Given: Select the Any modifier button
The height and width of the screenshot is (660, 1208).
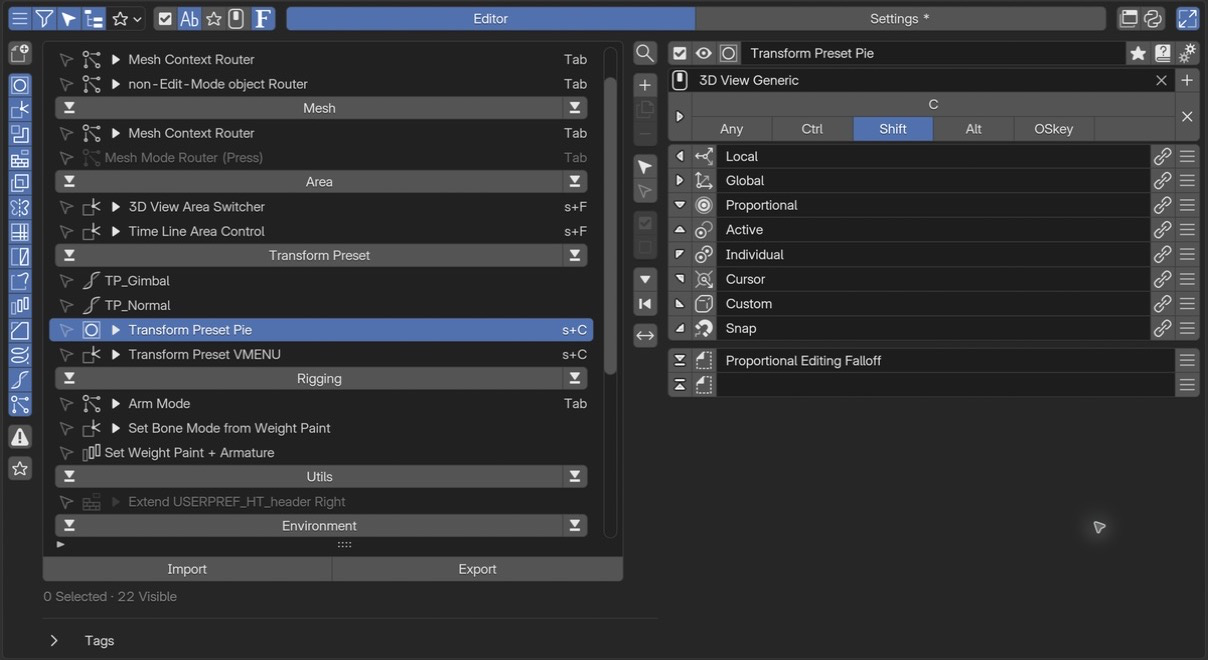Looking at the screenshot, I should coord(732,129).
